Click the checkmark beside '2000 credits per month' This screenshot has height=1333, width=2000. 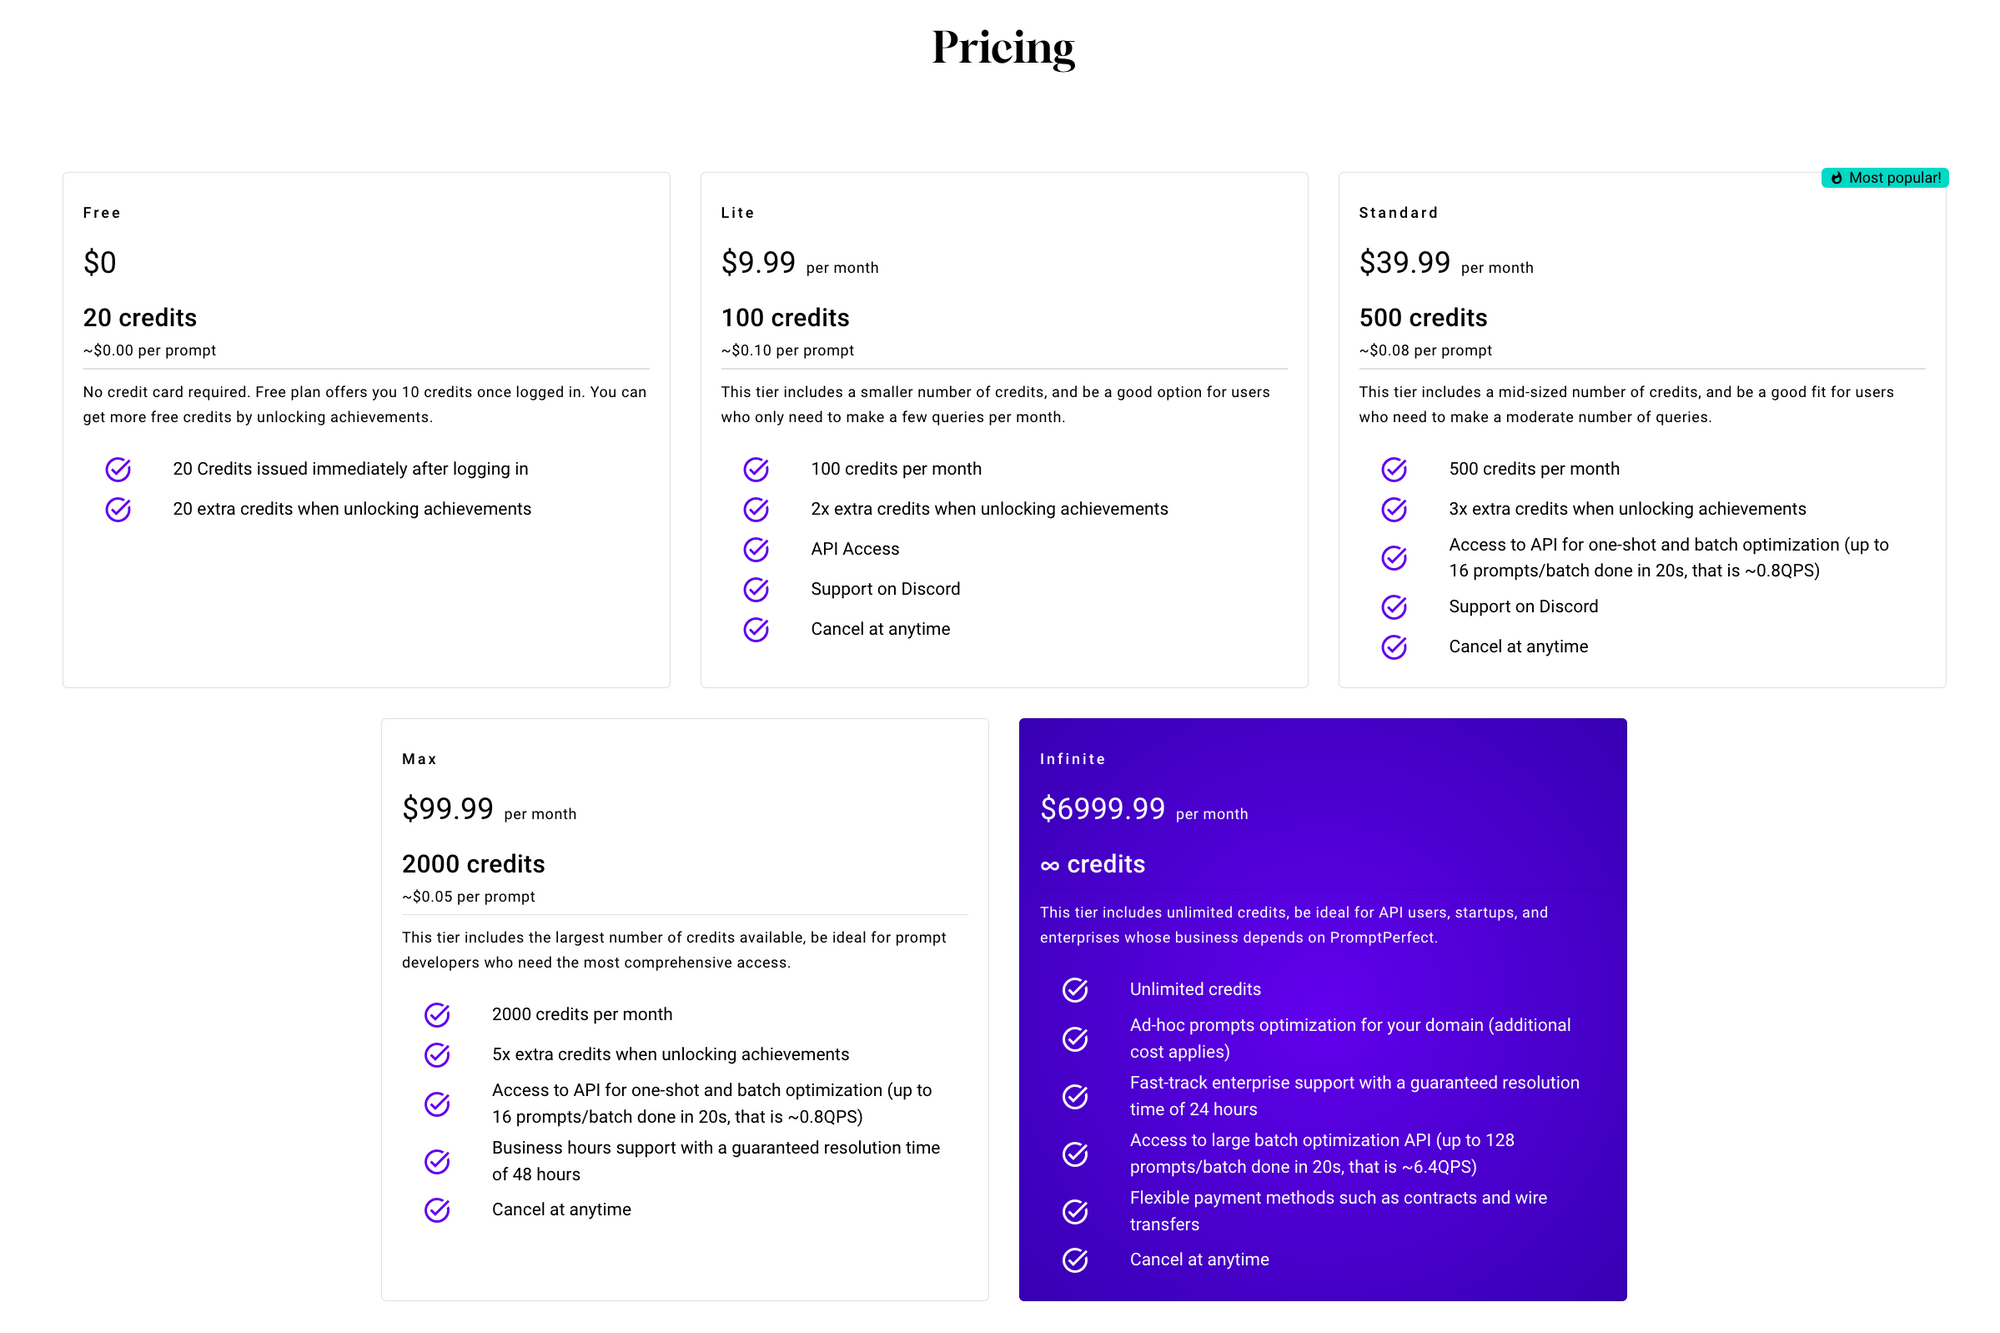pyautogui.click(x=437, y=1014)
